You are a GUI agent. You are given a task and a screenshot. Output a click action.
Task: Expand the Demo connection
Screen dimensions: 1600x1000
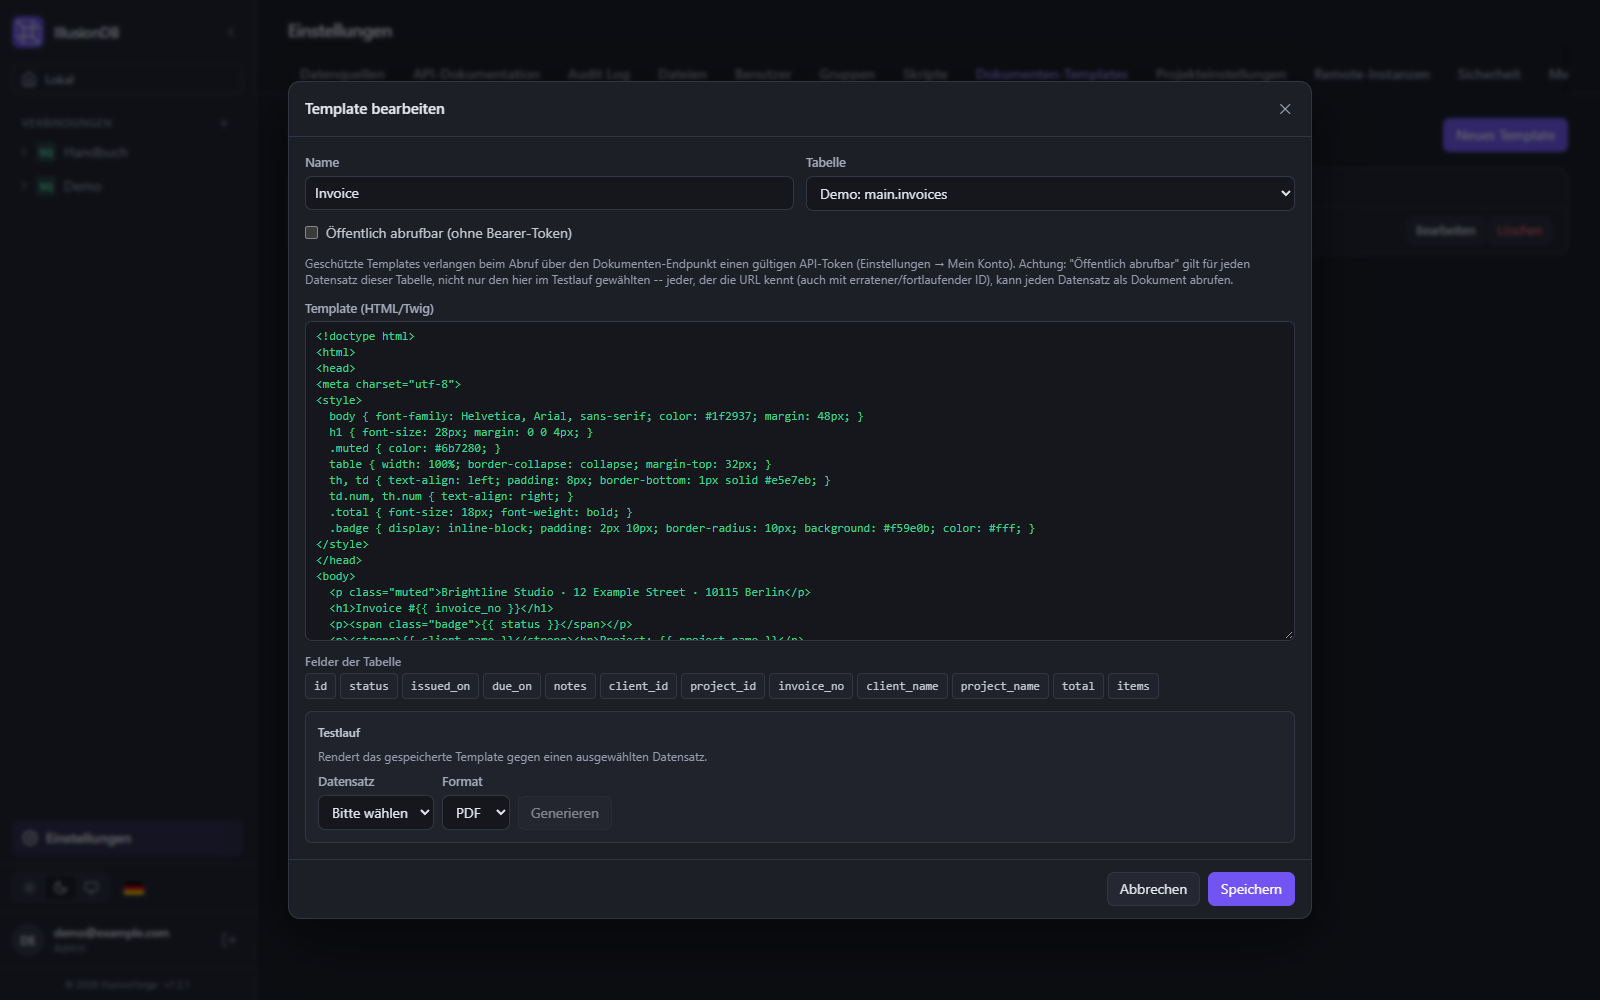coord(24,186)
